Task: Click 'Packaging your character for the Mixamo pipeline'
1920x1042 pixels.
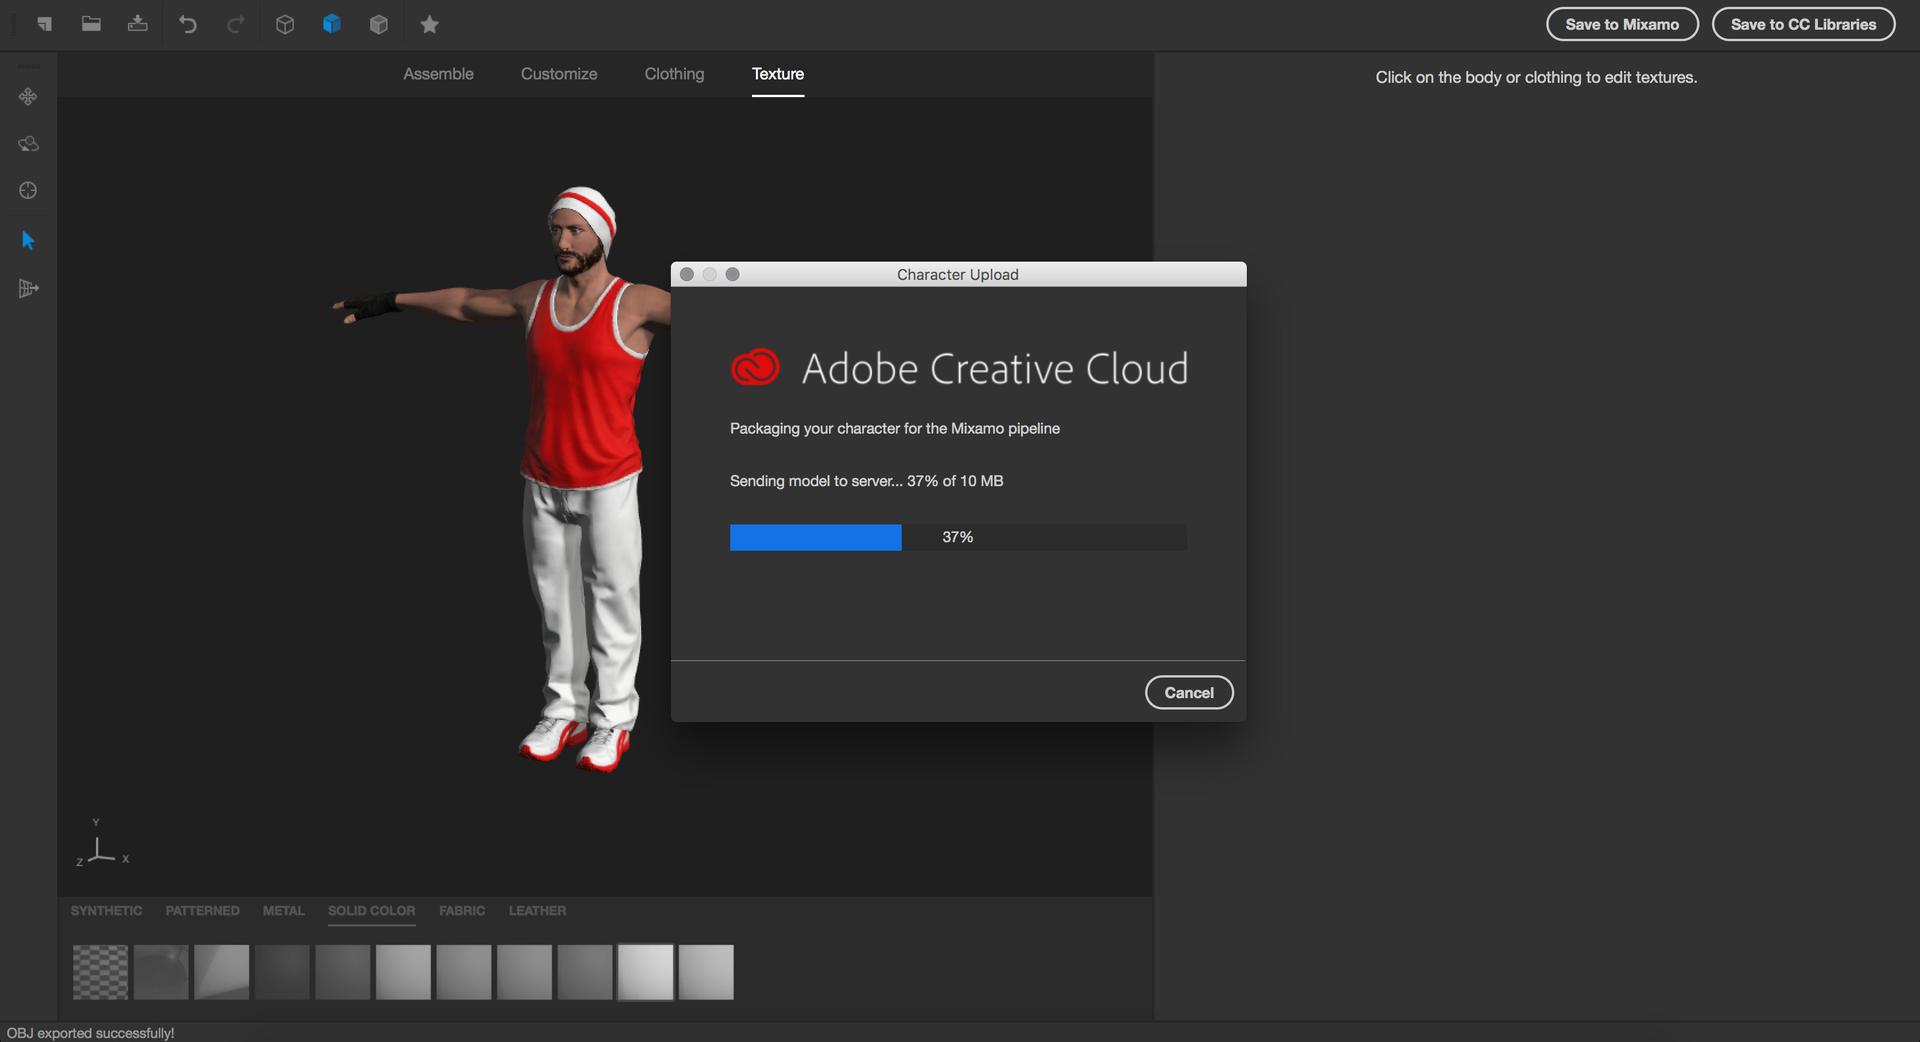Action: [x=895, y=428]
